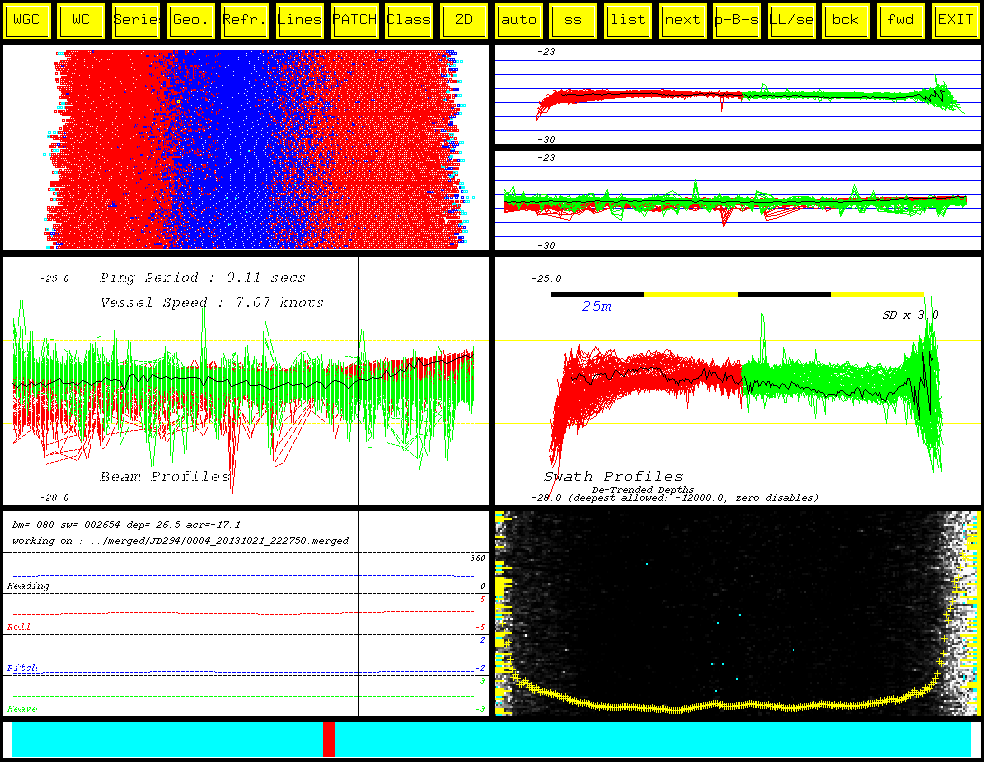Open the WC water column view
Image resolution: width=984 pixels, height=762 pixels.
click(82, 20)
